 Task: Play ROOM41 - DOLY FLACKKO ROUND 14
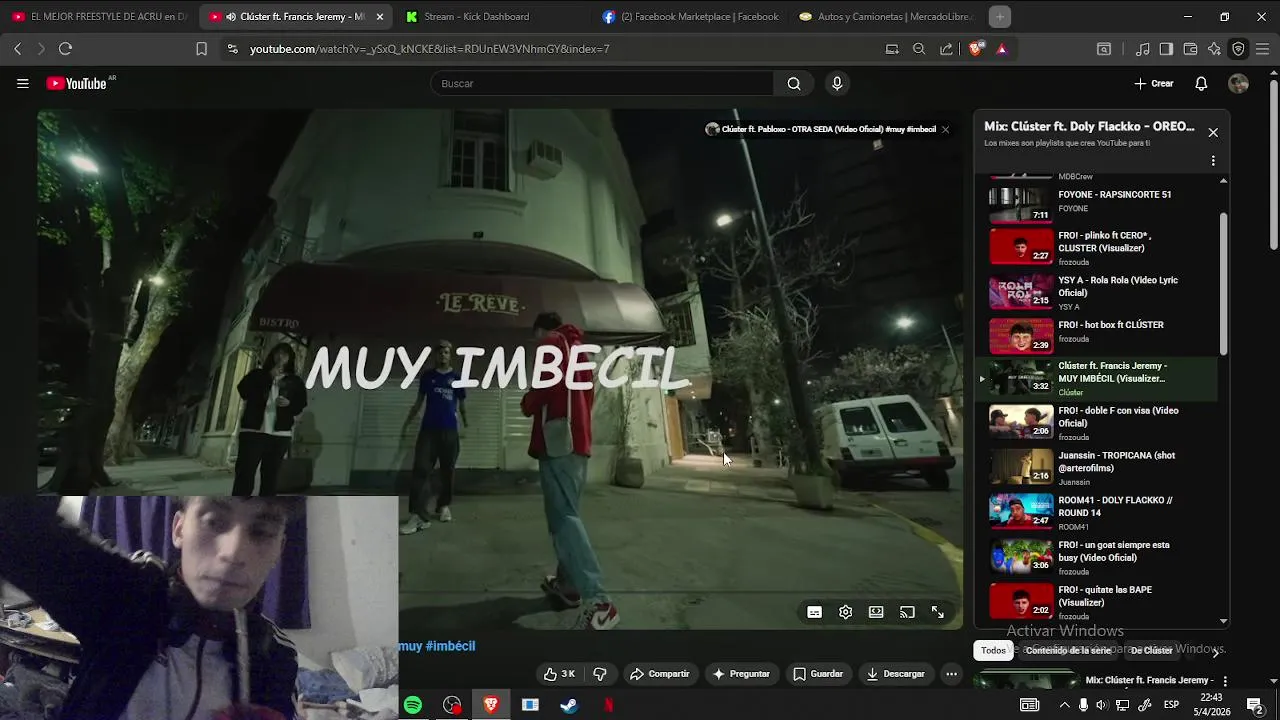[x=1098, y=512]
